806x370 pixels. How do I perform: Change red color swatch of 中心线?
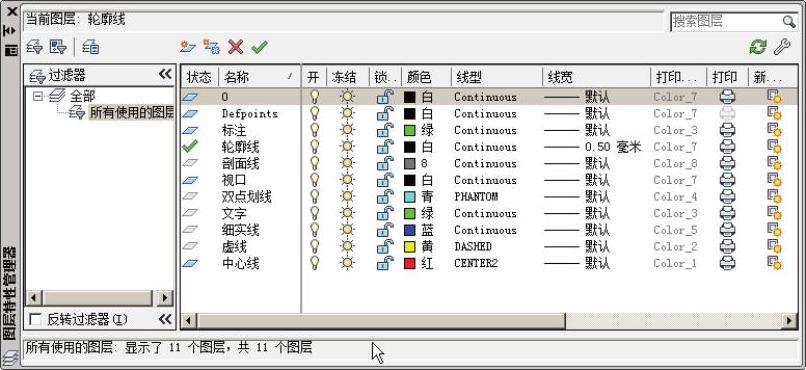click(410, 263)
